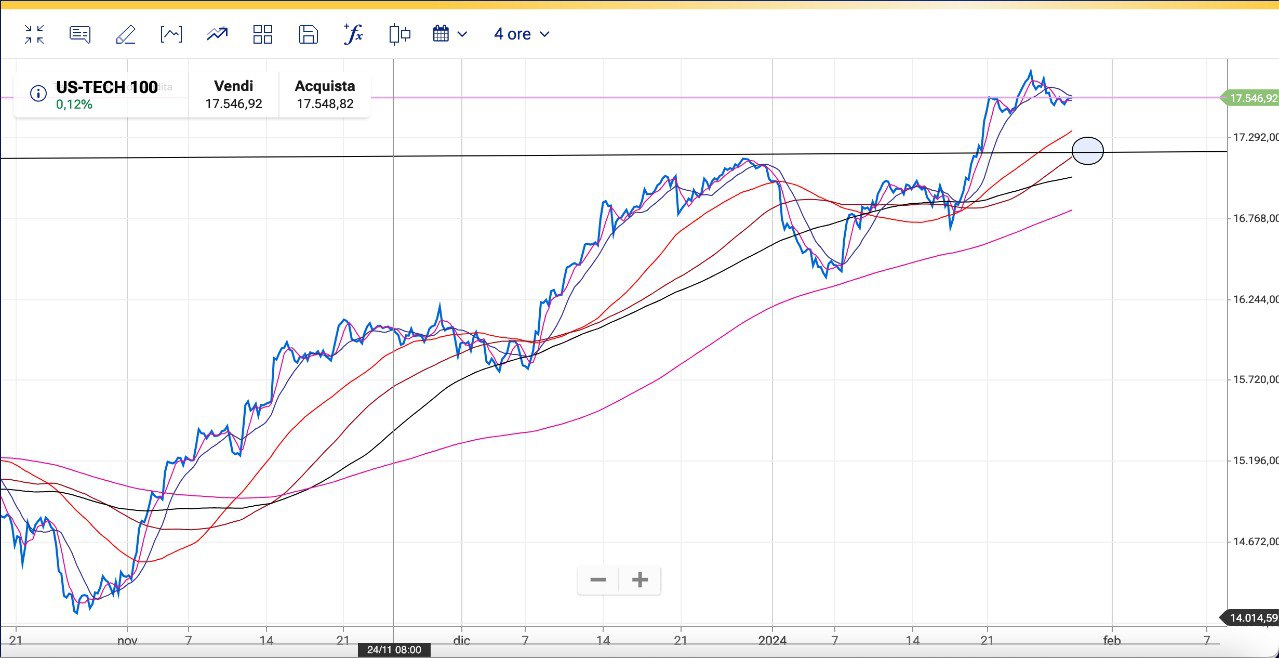Select the blue ellipse drawn on chart
Viewport: 1279px width, 658px height.
1087,151
